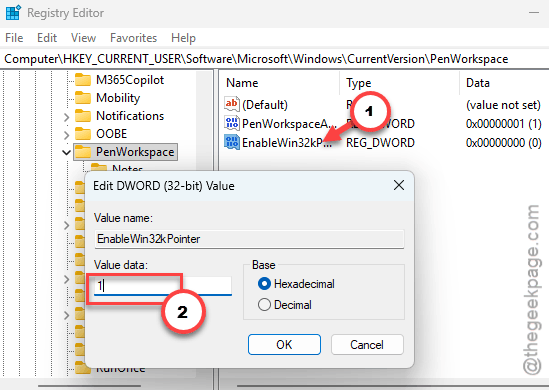Click the 0x00000001 (1) data cell
This screenshot has height=390, width=549.
click(503, 124)
